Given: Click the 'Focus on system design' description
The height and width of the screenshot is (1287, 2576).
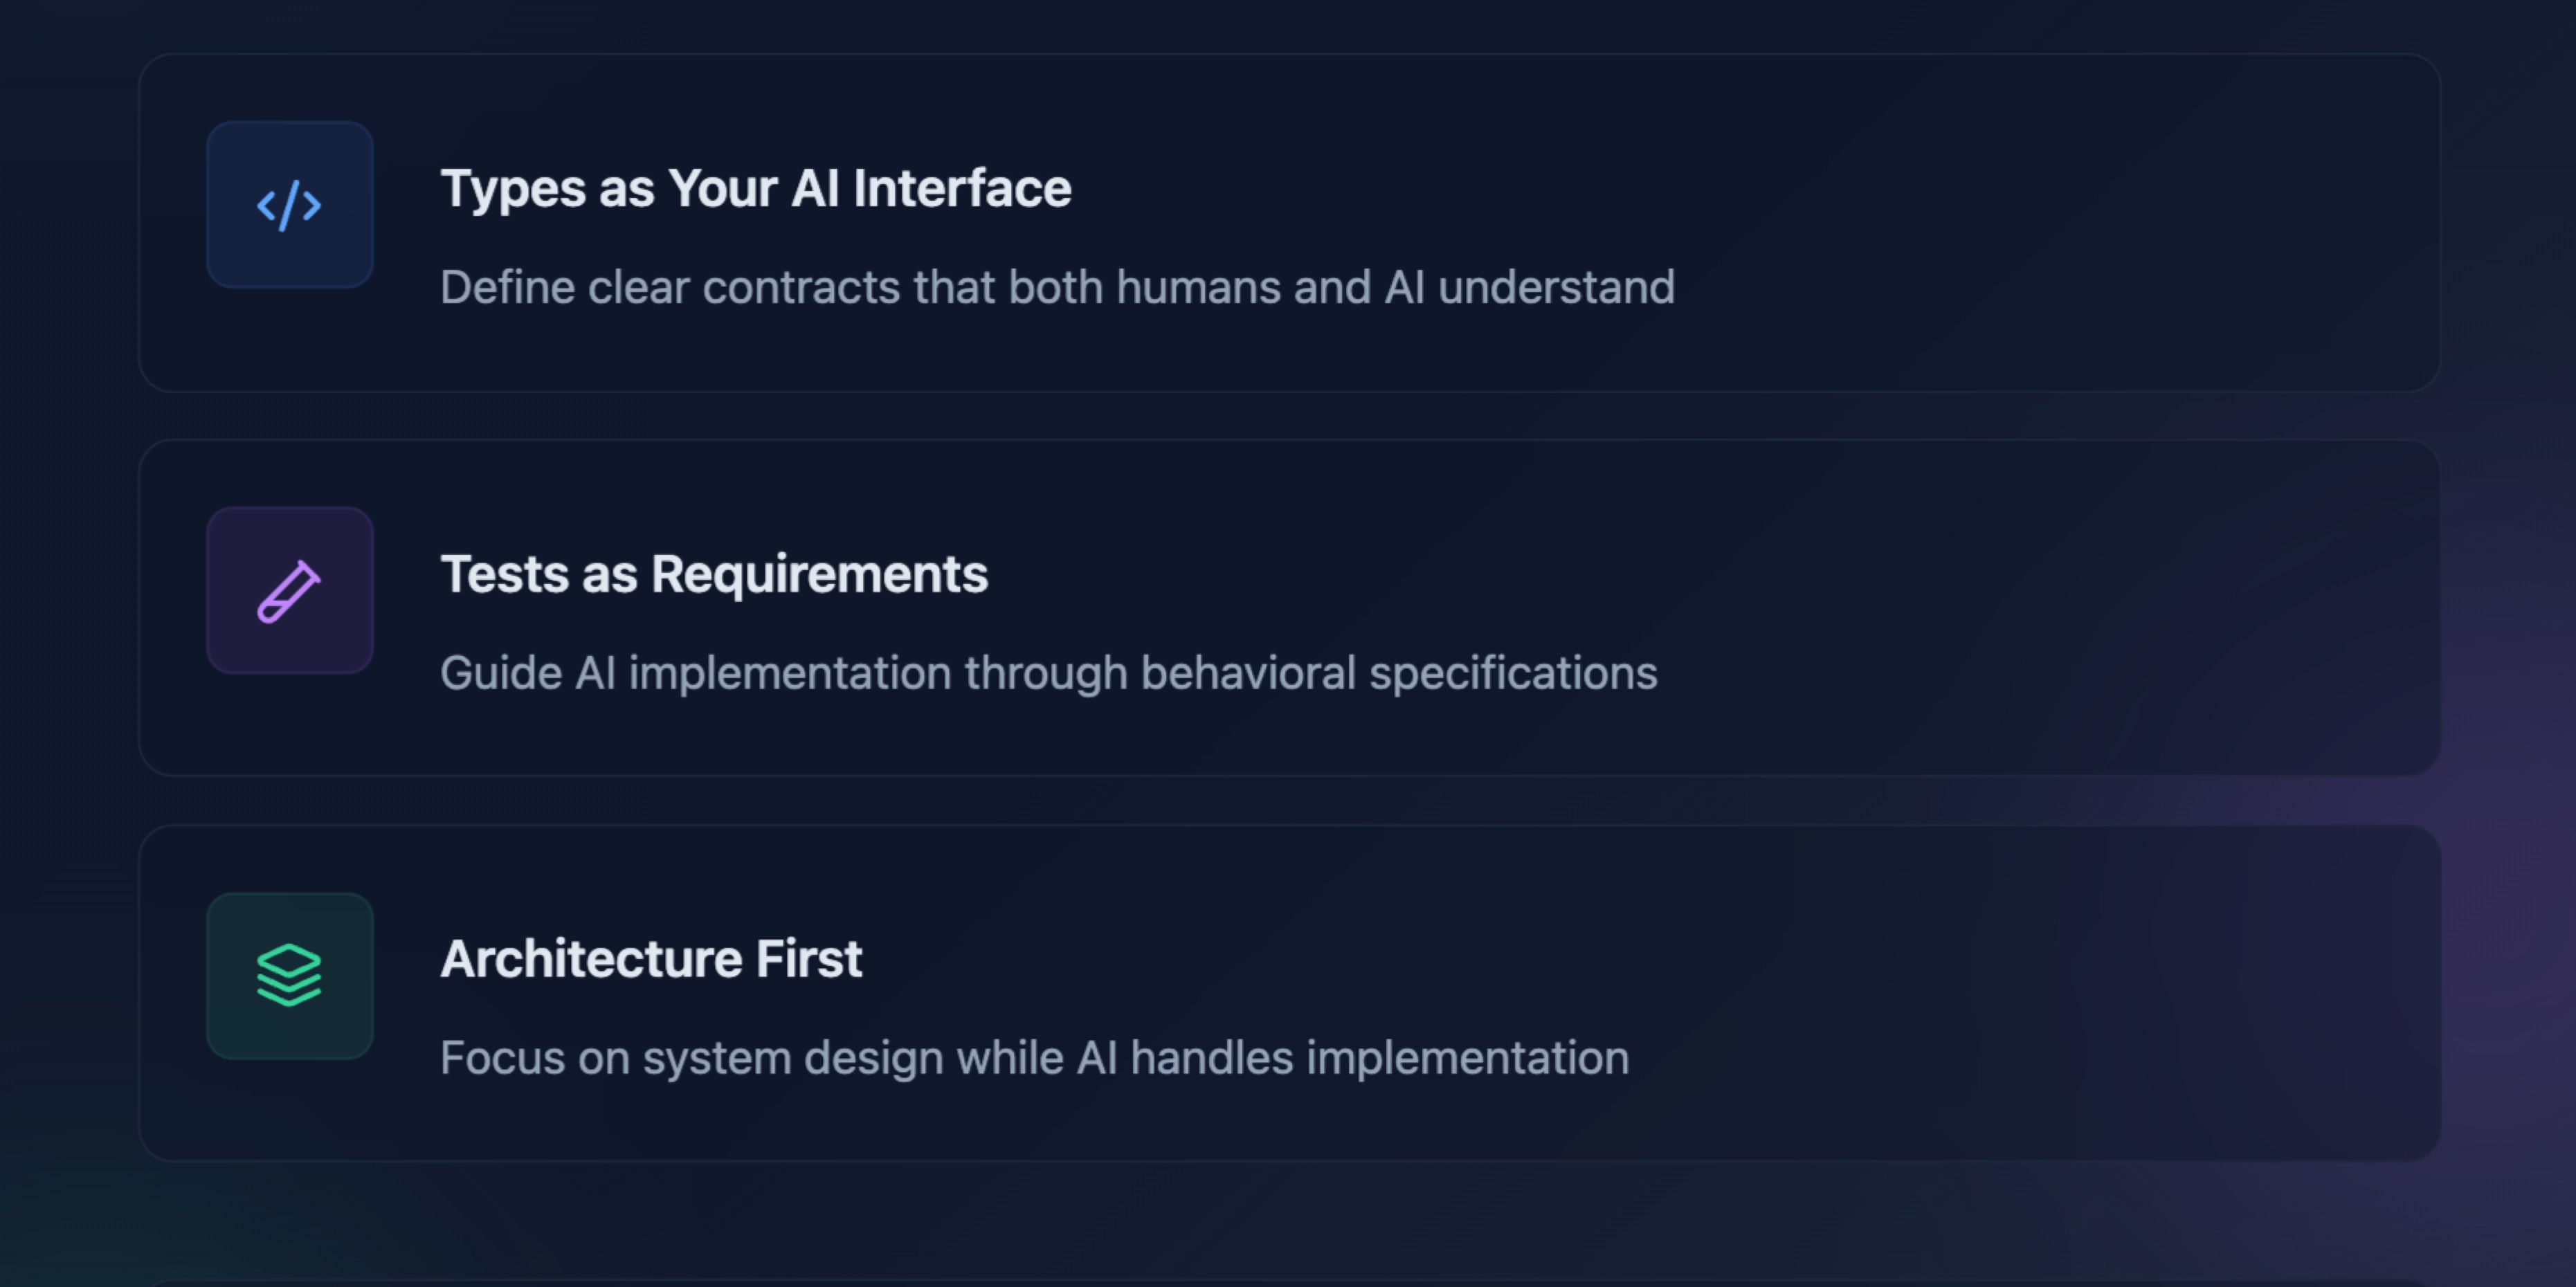Looking at the screenshot, I should pos(1034,1058).
